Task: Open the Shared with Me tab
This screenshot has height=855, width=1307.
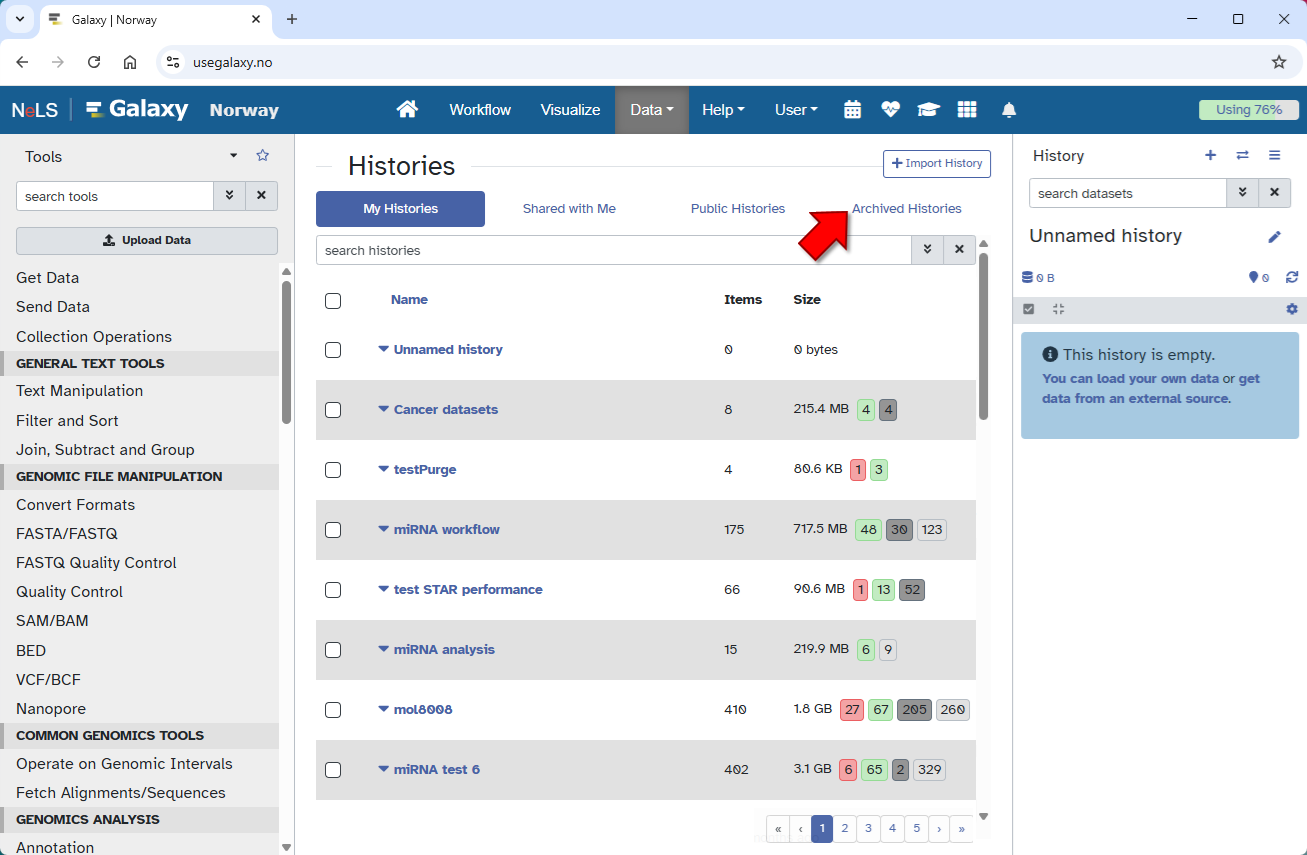Action: tap(569, 209)
